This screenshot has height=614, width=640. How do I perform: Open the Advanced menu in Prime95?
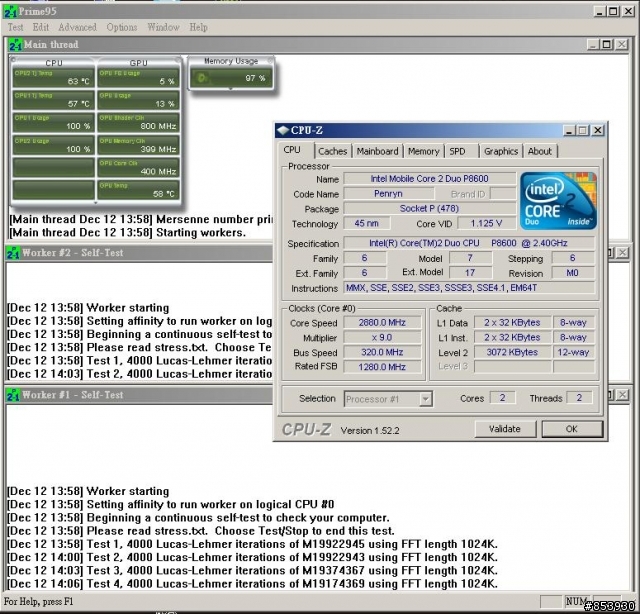(x=77, y=27)
